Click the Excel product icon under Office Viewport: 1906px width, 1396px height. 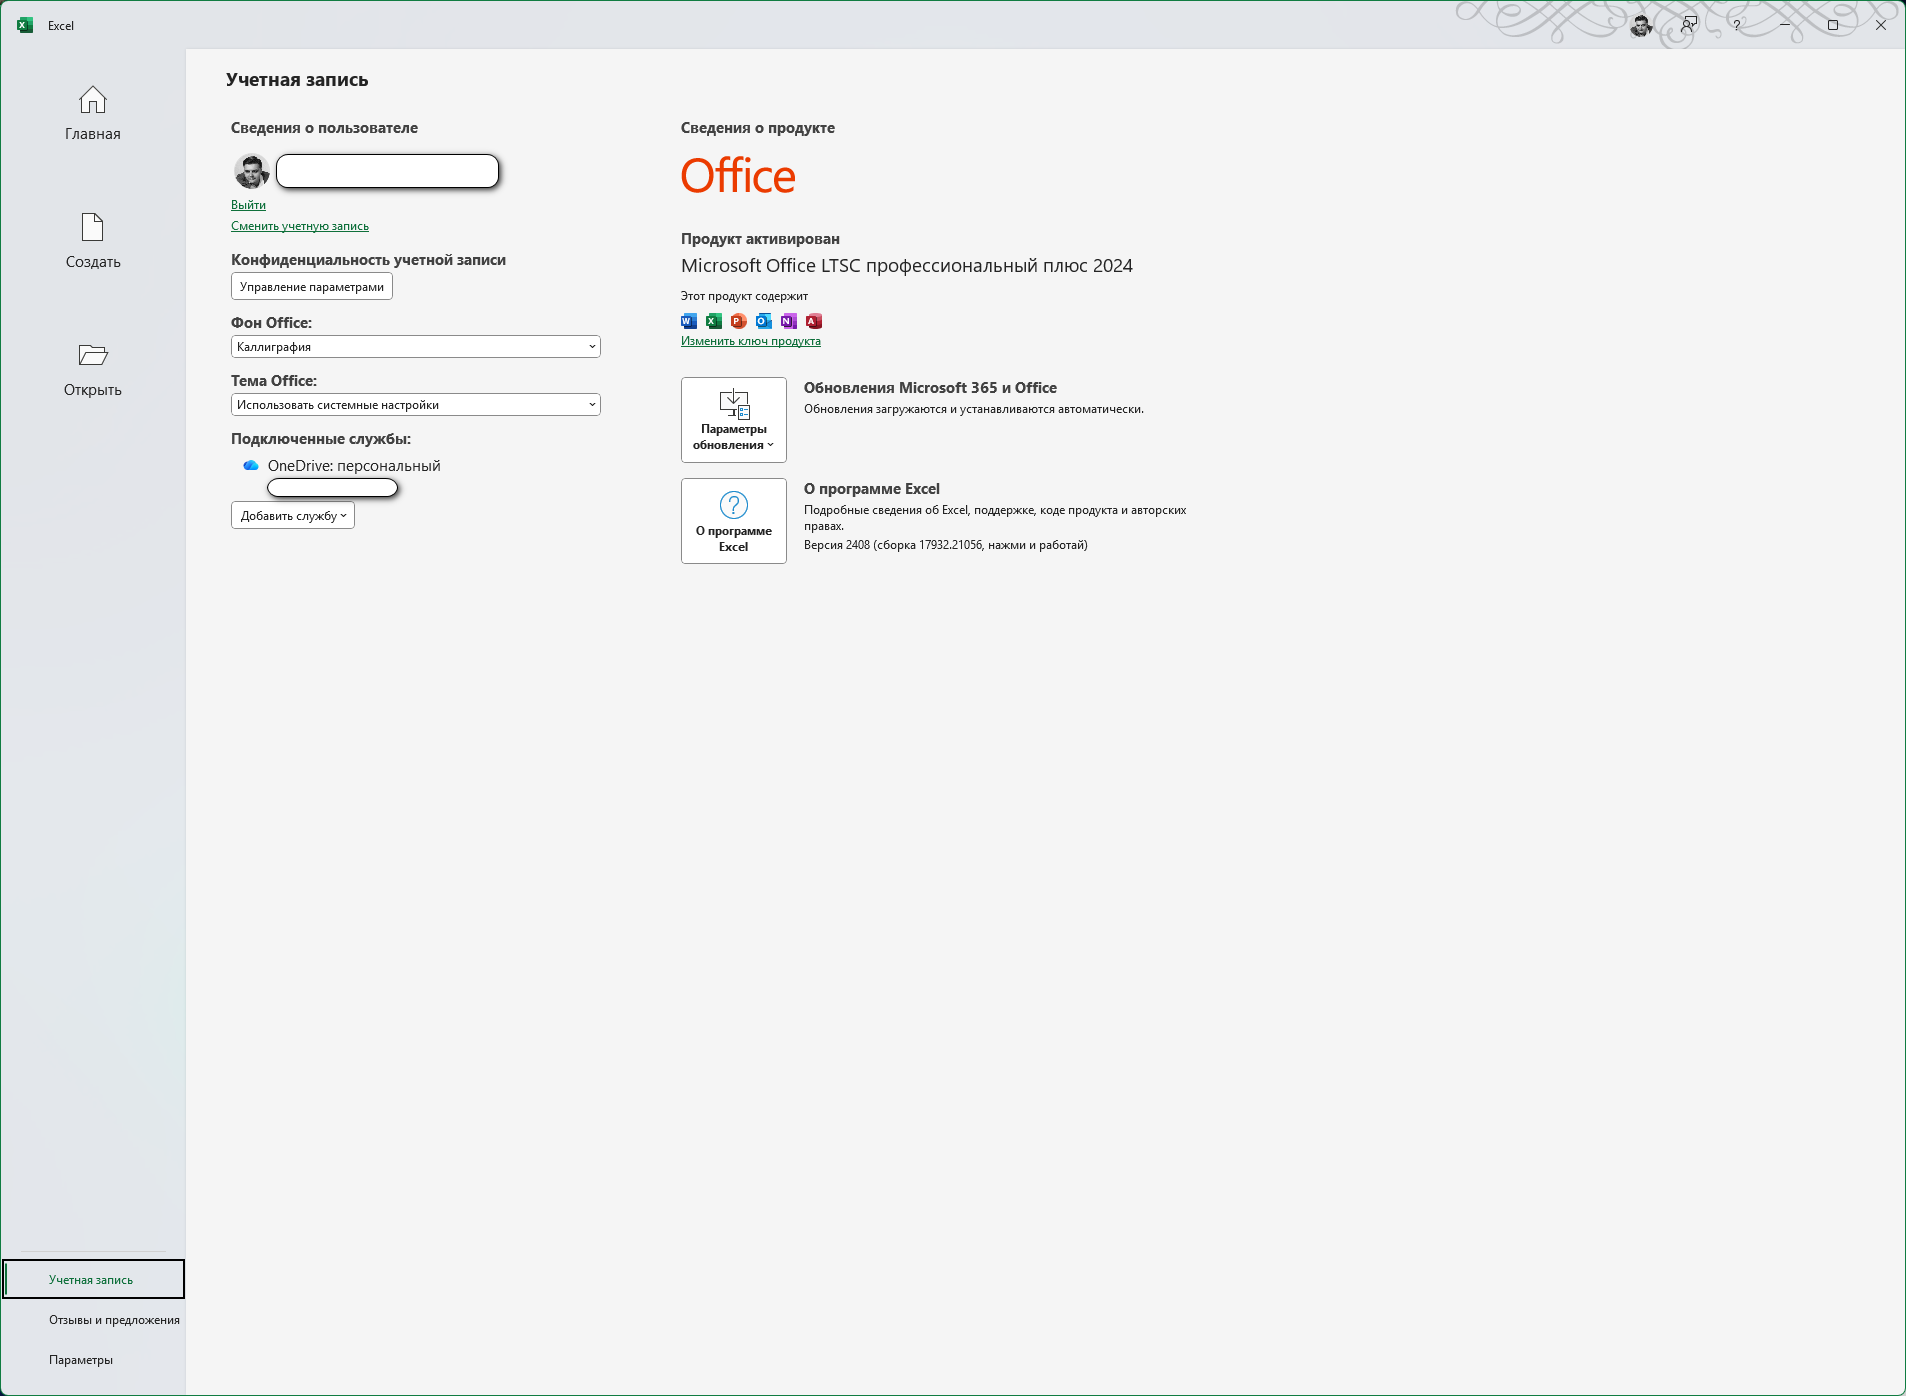pos(714,321)
